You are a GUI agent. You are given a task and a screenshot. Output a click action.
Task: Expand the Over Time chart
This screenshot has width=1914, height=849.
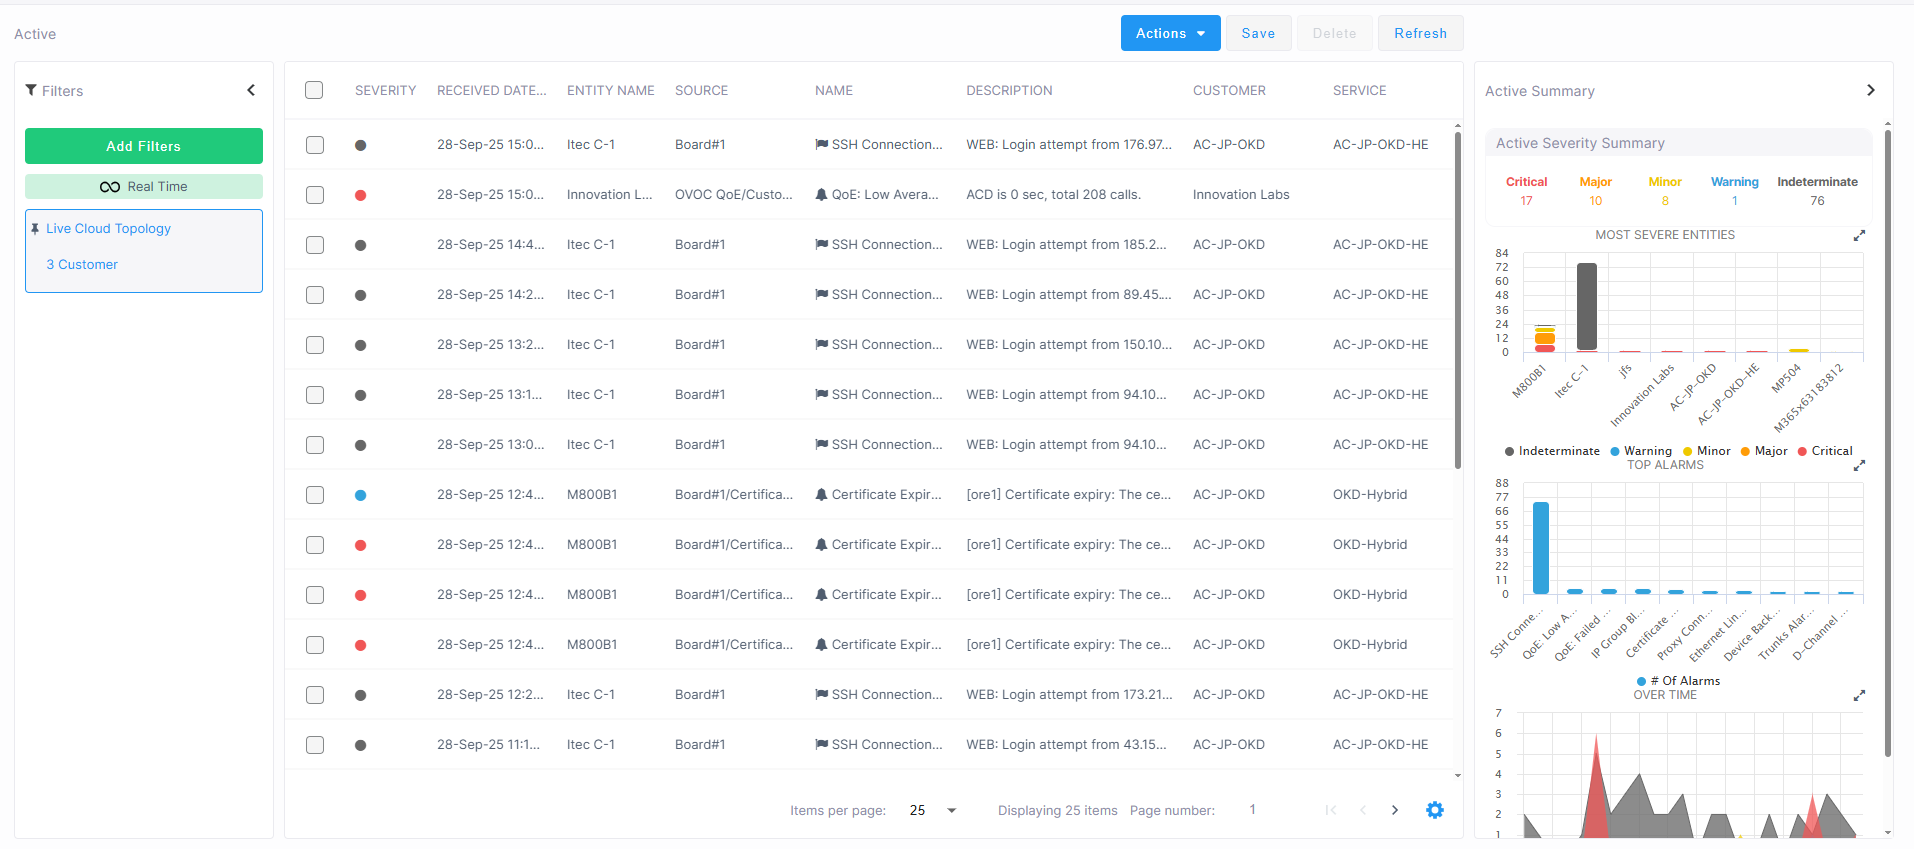[1859, 696]
